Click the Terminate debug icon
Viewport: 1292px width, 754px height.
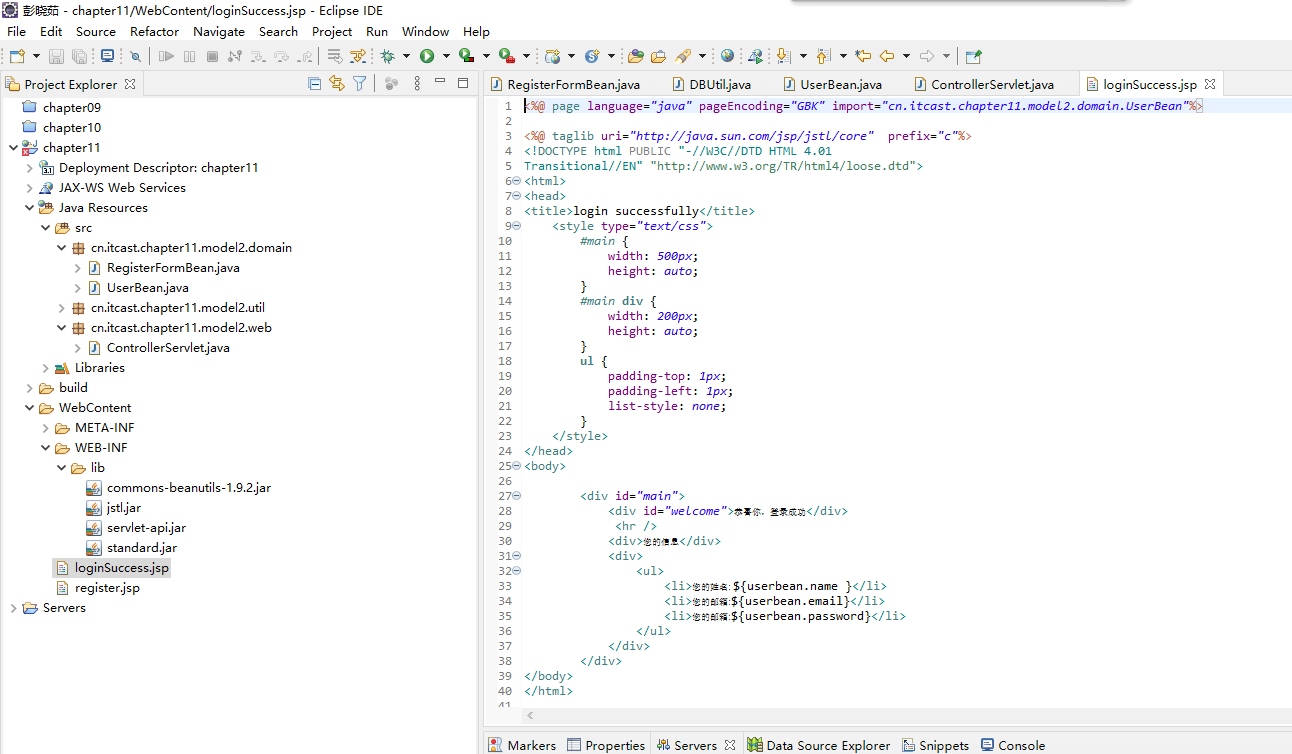[212, 57]
